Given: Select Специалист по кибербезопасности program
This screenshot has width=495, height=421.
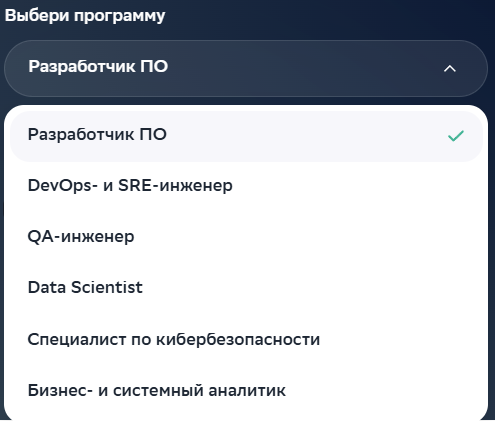Looking at the screenshot, I should pos(246,339).
